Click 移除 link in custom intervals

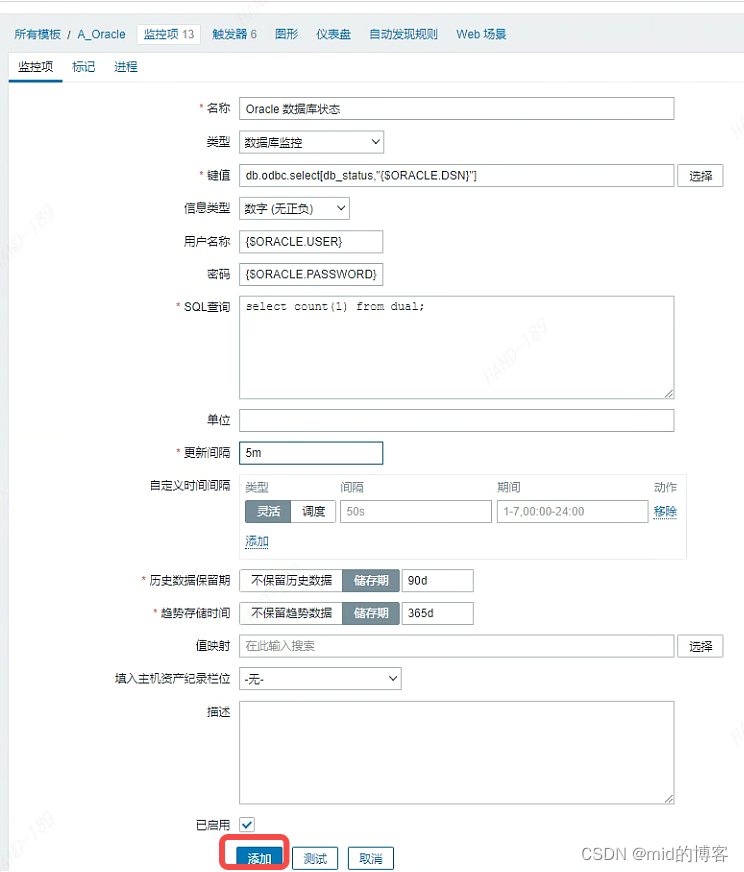[665, 512]
